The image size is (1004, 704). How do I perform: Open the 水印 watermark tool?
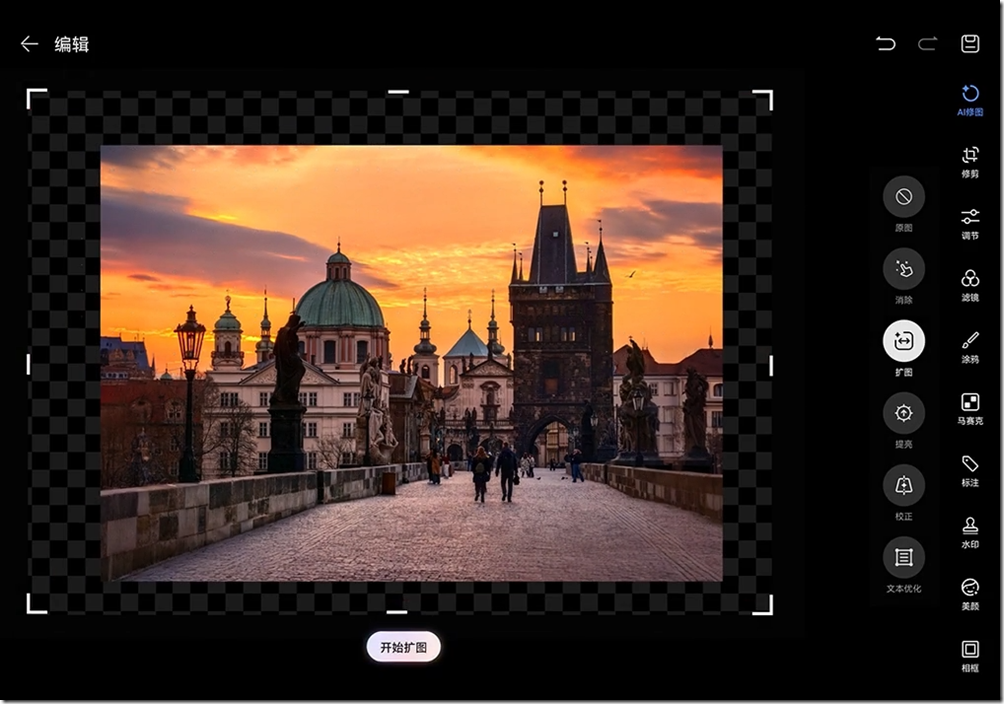970,533
